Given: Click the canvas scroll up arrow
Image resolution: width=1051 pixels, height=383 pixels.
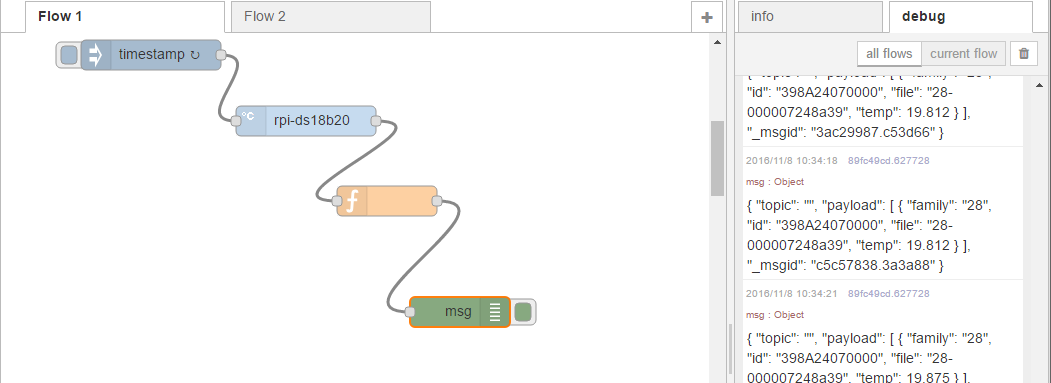Looking at the screenshot, I should [717, 42].
